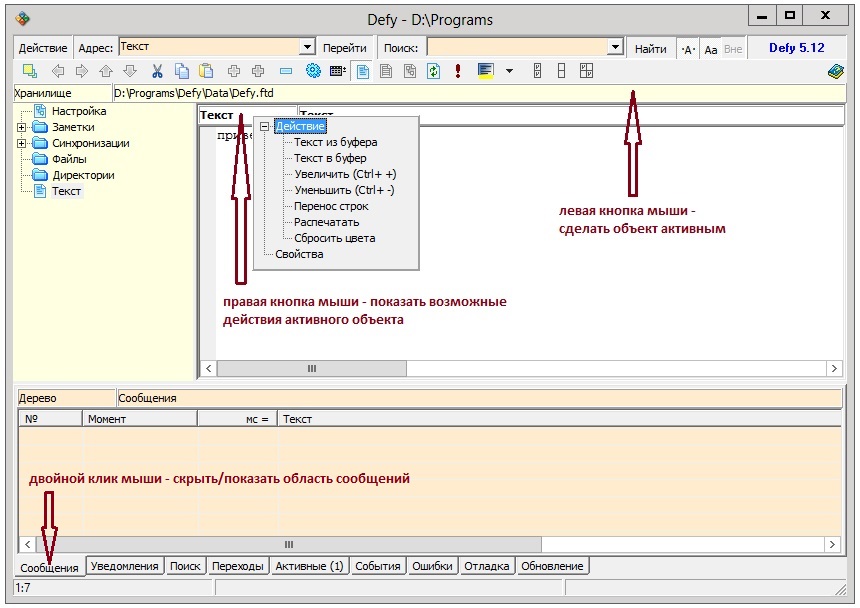Click the copy icon in the toolbar
This screenshot has height=608, width=860.
tap(182, 71)
